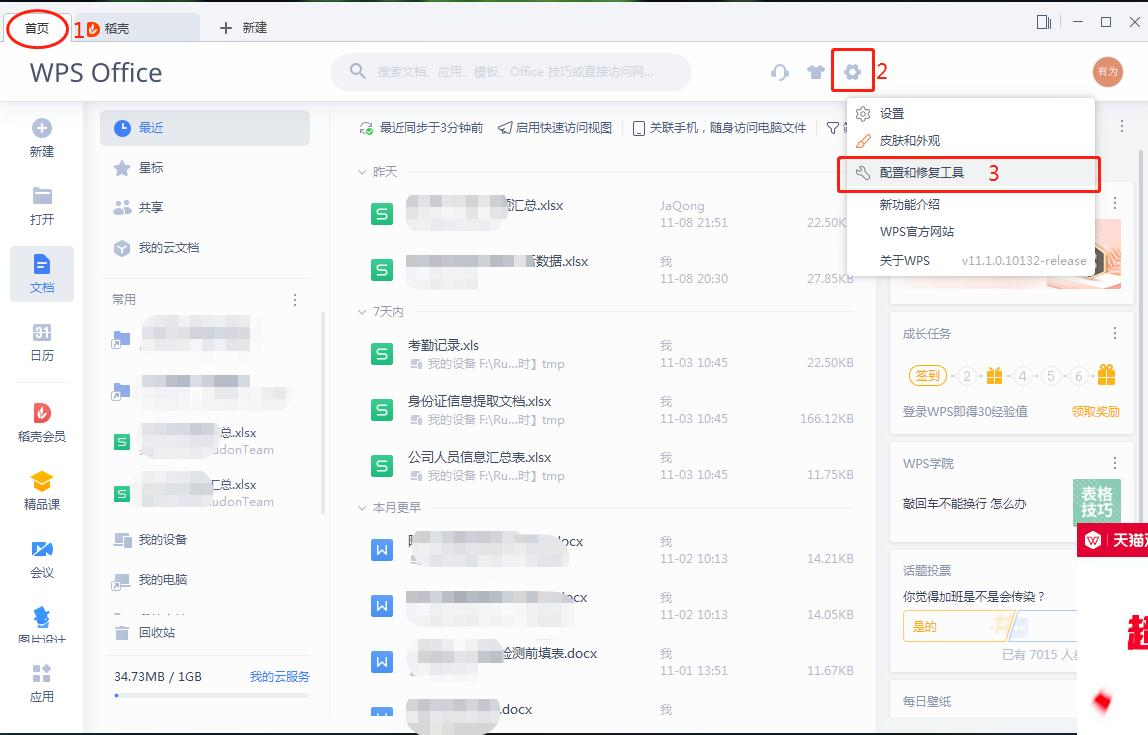Select 星标 in the navigation list
Image resolution: width=1148 pixels, height=735 pixels.
coord(205,168)
